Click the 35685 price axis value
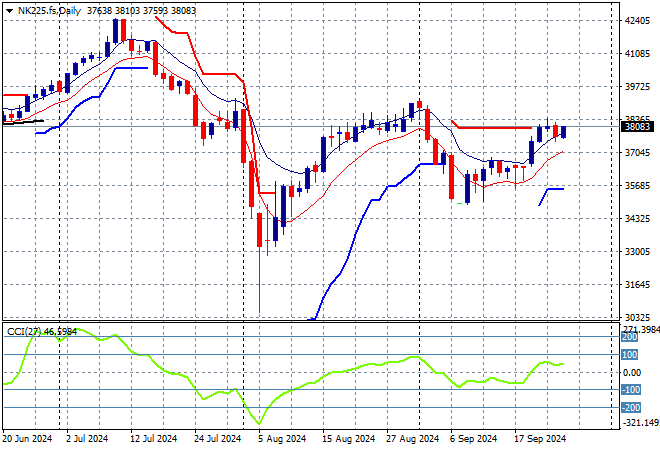This screenshot has width=660, height=450. (637, 186)
